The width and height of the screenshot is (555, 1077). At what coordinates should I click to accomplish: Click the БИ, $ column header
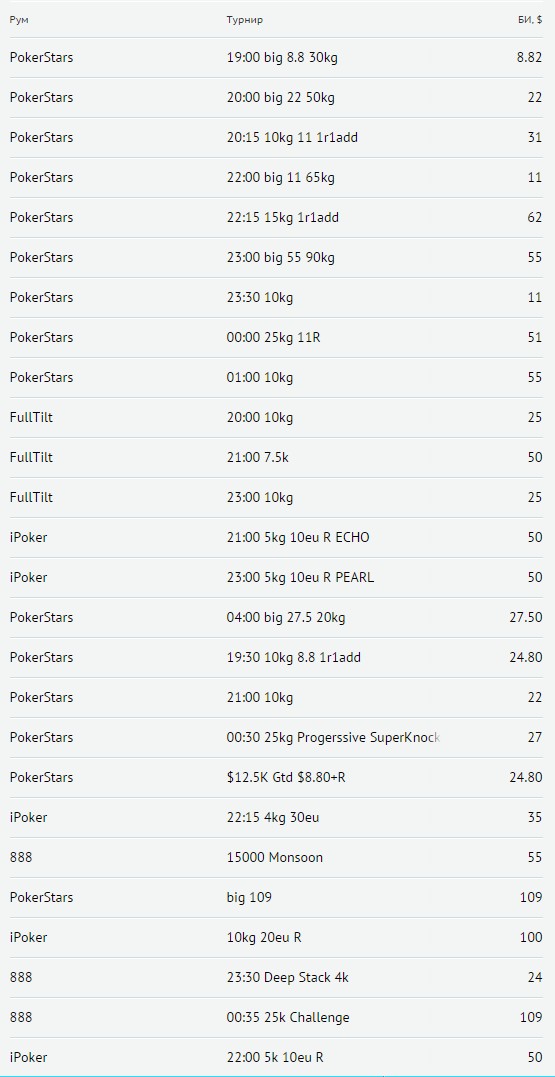click(530, 20)
